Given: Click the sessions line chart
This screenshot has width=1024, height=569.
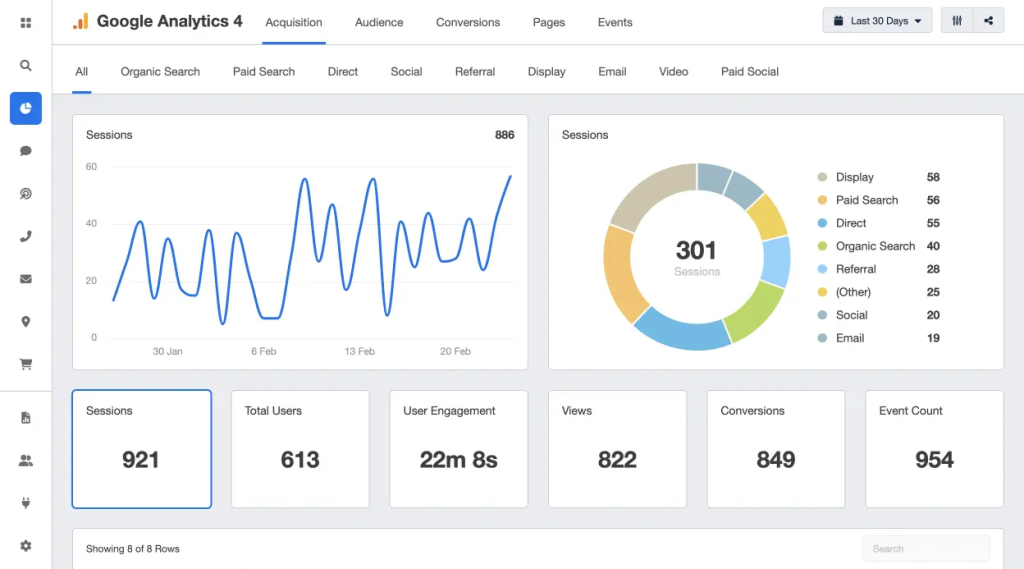Looking at the screenshot, I should coord(312,251).
